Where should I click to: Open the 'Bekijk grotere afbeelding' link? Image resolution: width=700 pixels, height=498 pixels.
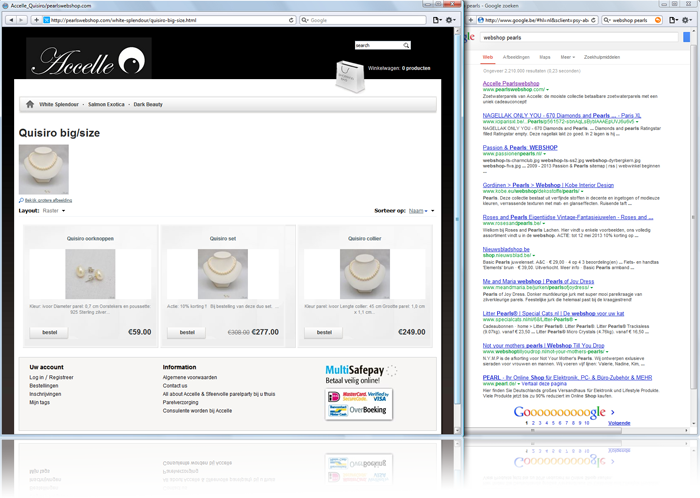pyautogui.click(x=48, y=200)
